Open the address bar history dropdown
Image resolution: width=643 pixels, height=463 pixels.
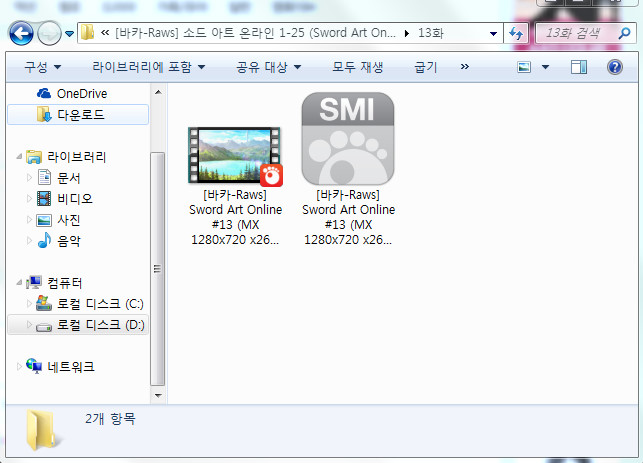[x=493, y=34]
